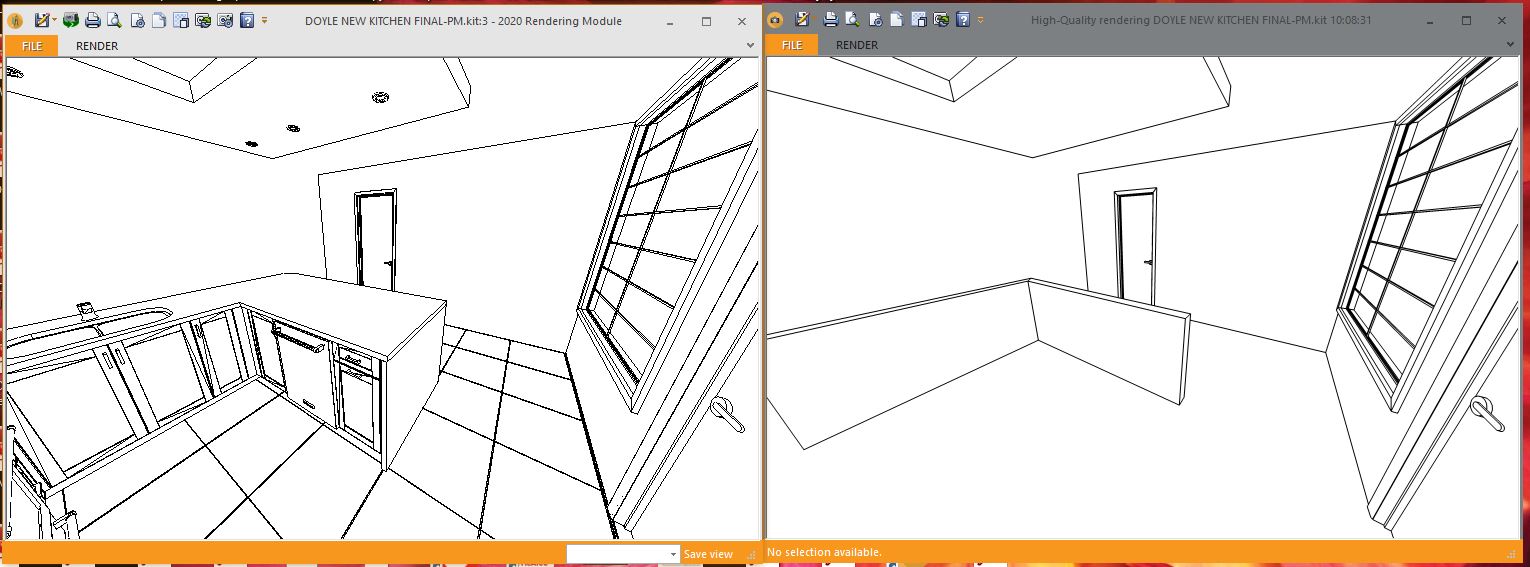
Task: Expand Quick Access Toolbar customize arrow in left window
Action: coord(264,20)
